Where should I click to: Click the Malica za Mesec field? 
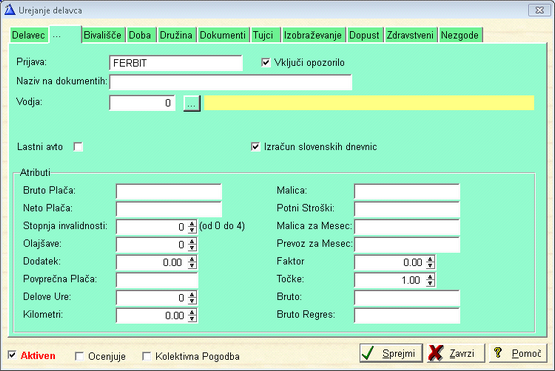pos(407,227)
